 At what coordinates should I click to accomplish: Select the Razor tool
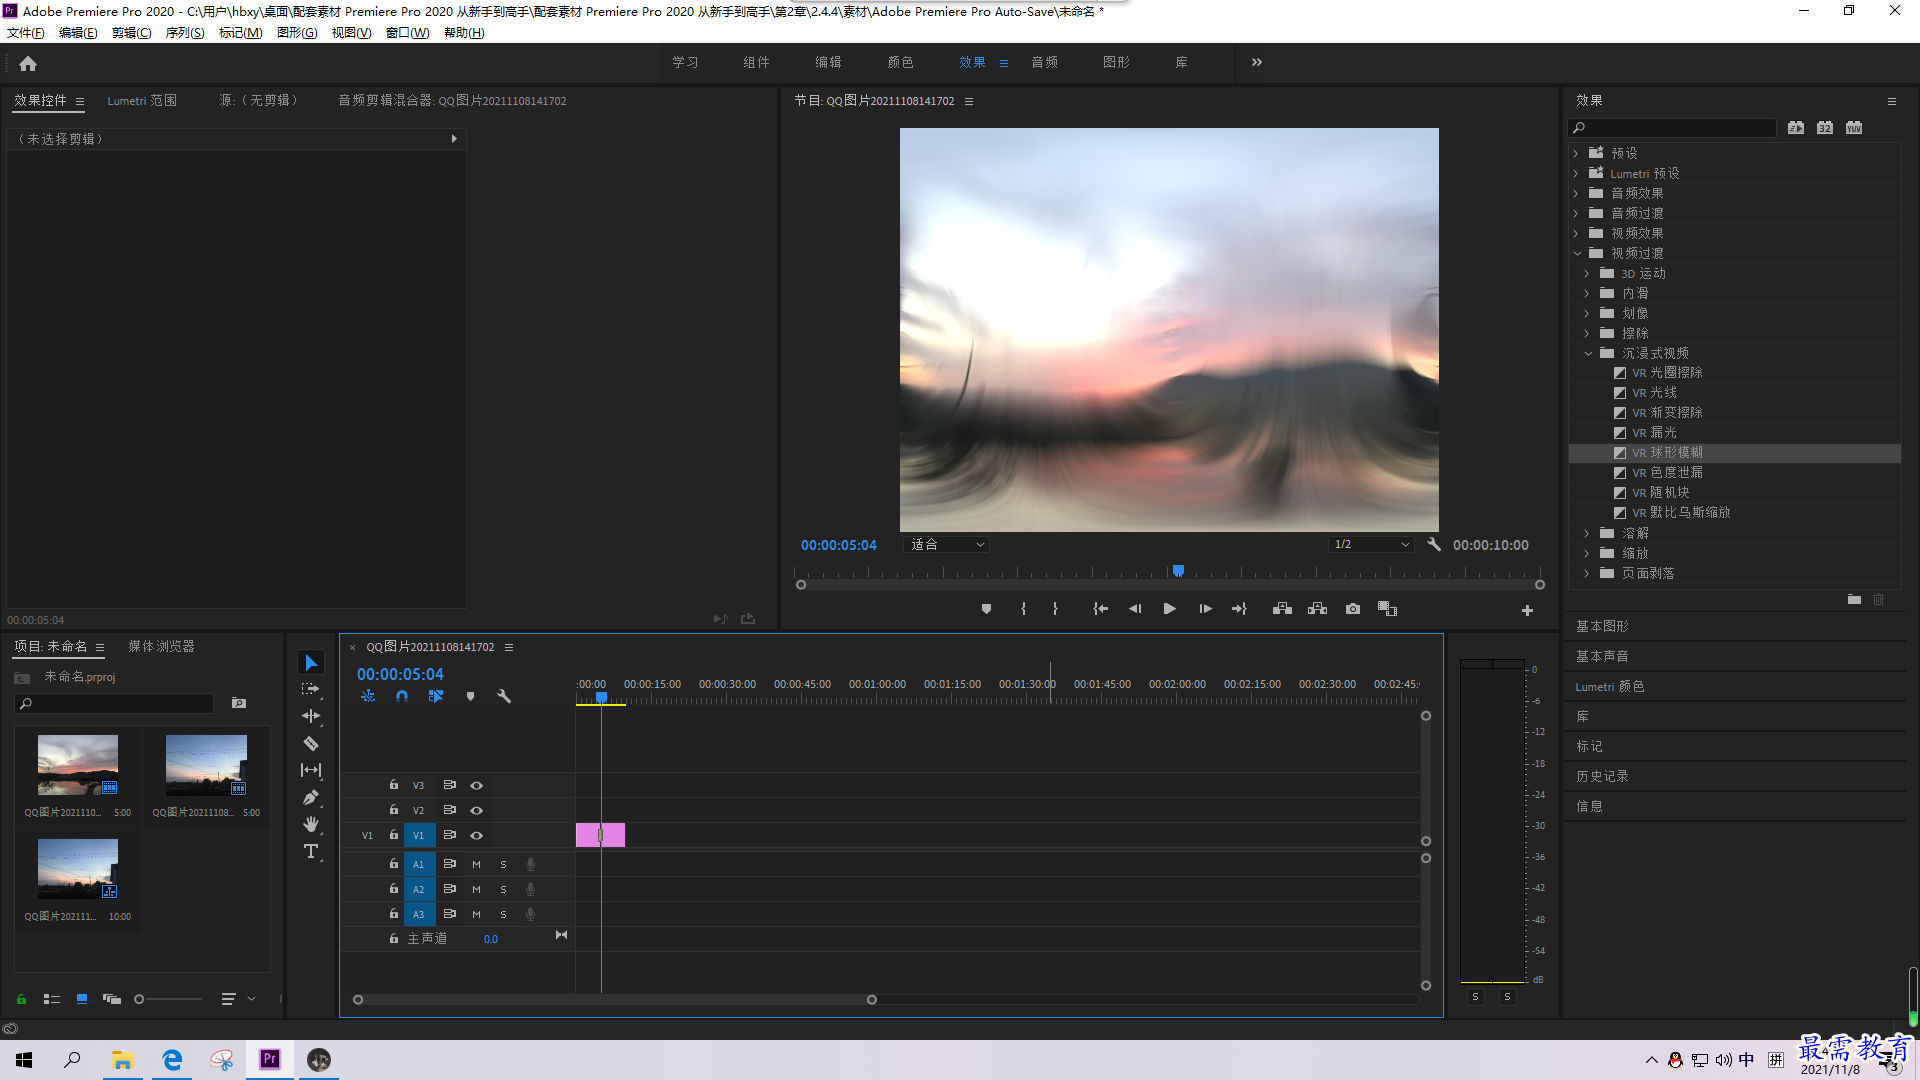coord(311,744)
